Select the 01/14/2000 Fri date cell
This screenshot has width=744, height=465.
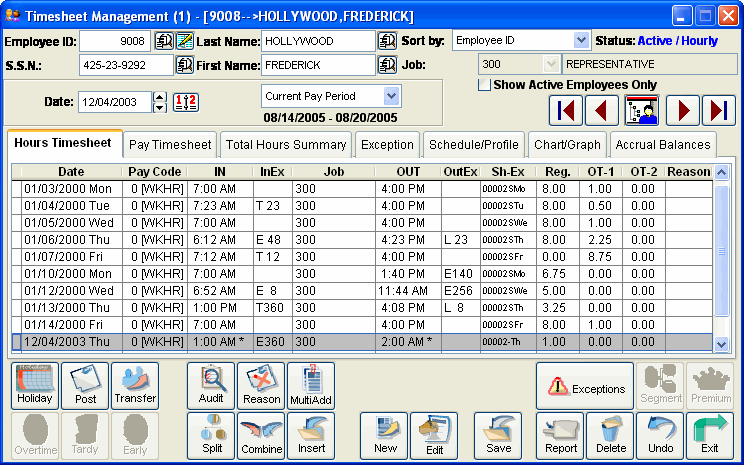pos(72,325)
